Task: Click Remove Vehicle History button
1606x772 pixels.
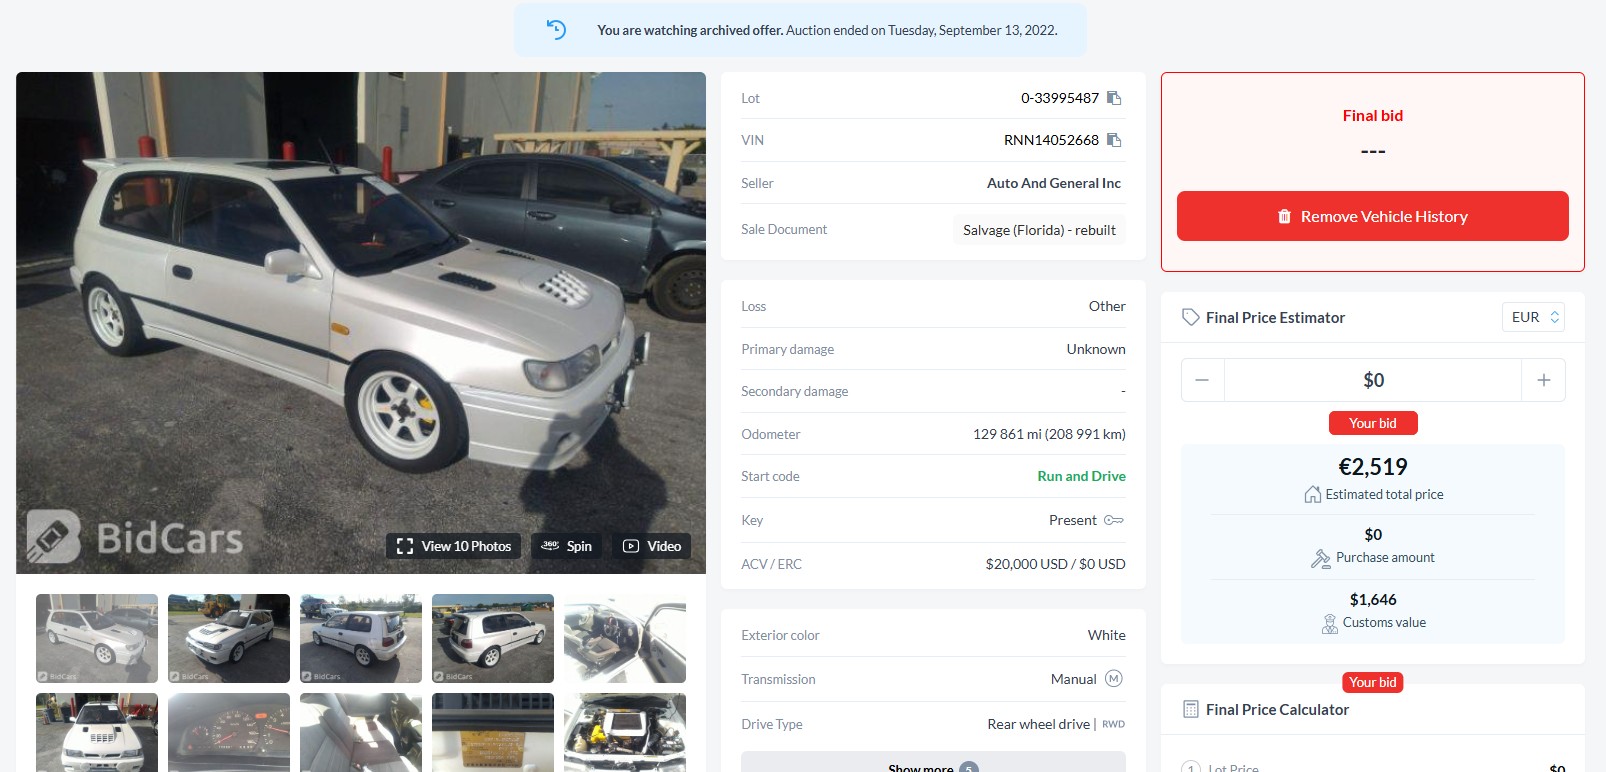Action: [1372, 216]
